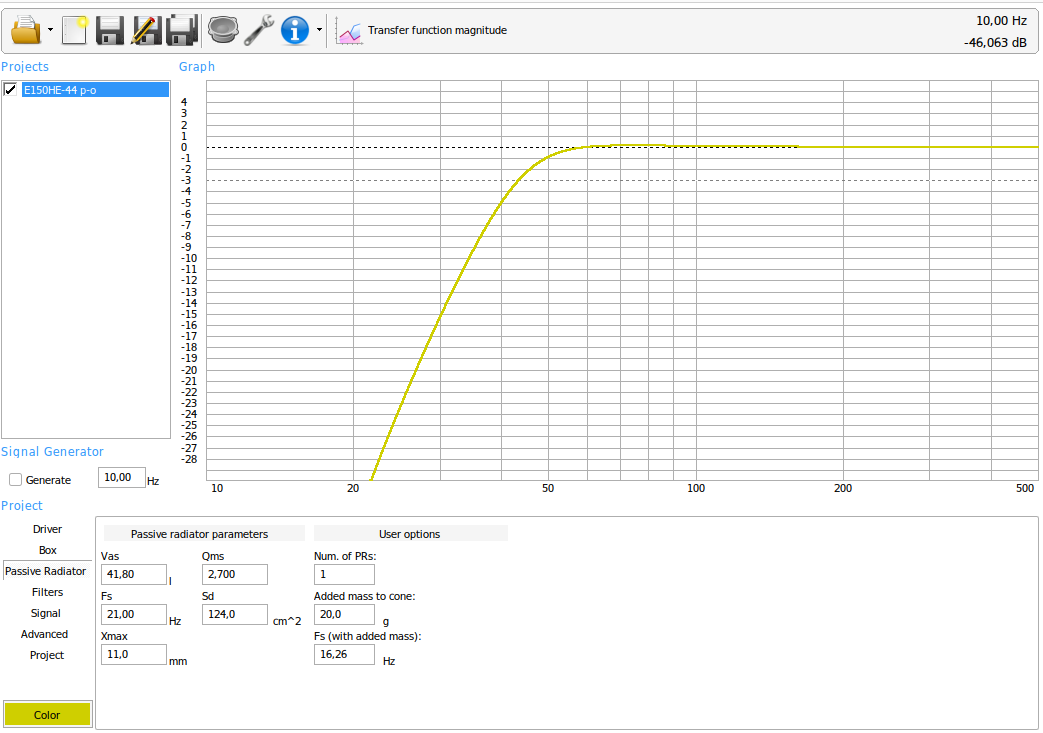This screenshot has width=1043, height=733.
Task: Create a new project with the blank page icon
Action: (75, 30)
